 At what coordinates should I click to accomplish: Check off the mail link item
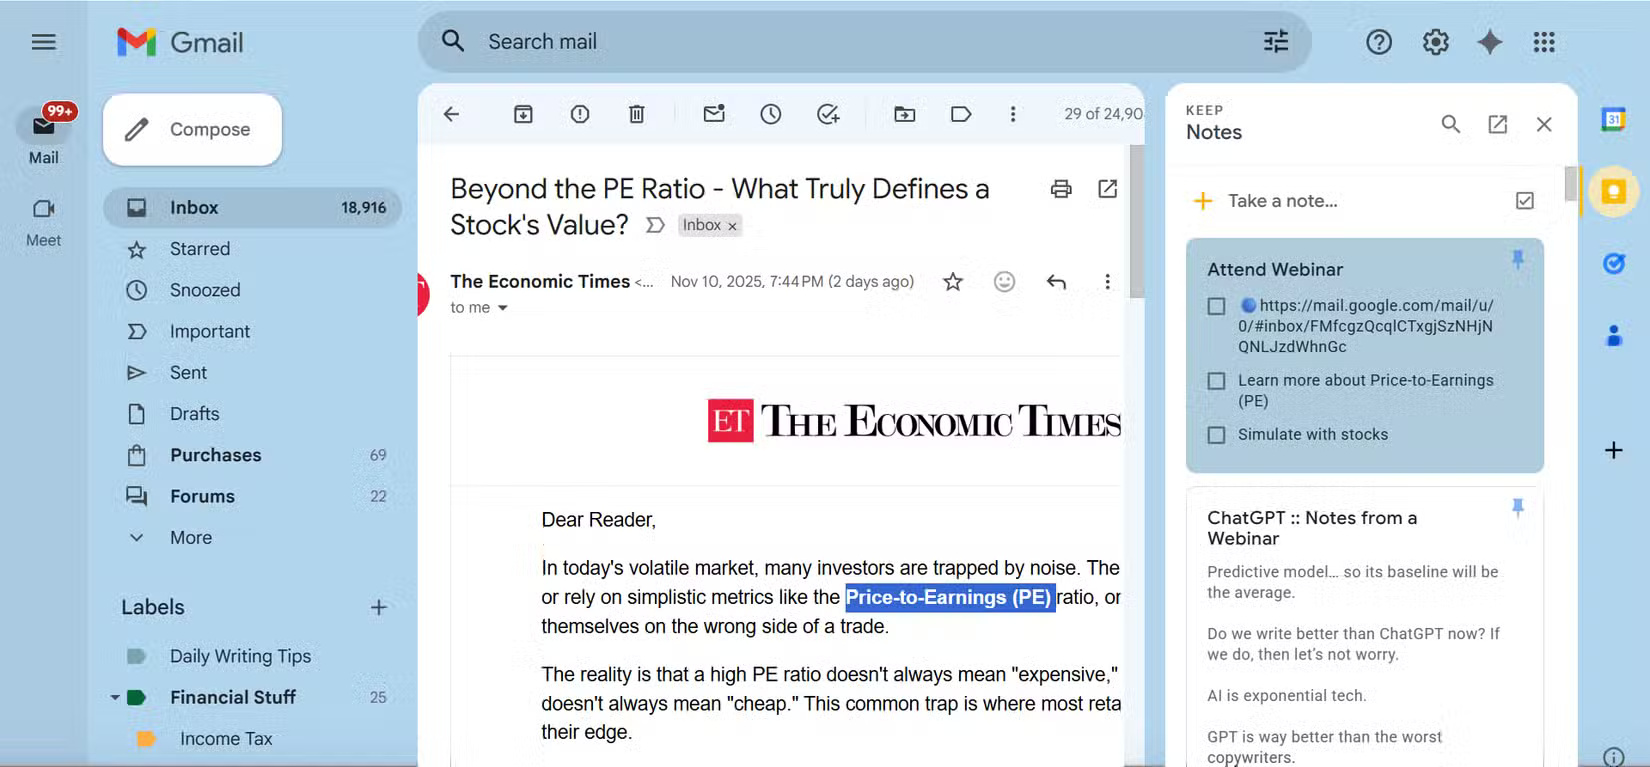[x=1216, y=306]
